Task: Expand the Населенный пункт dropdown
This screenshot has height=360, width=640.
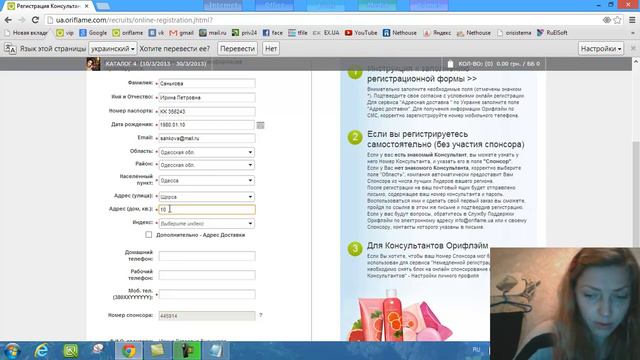Action: point(206,180)
